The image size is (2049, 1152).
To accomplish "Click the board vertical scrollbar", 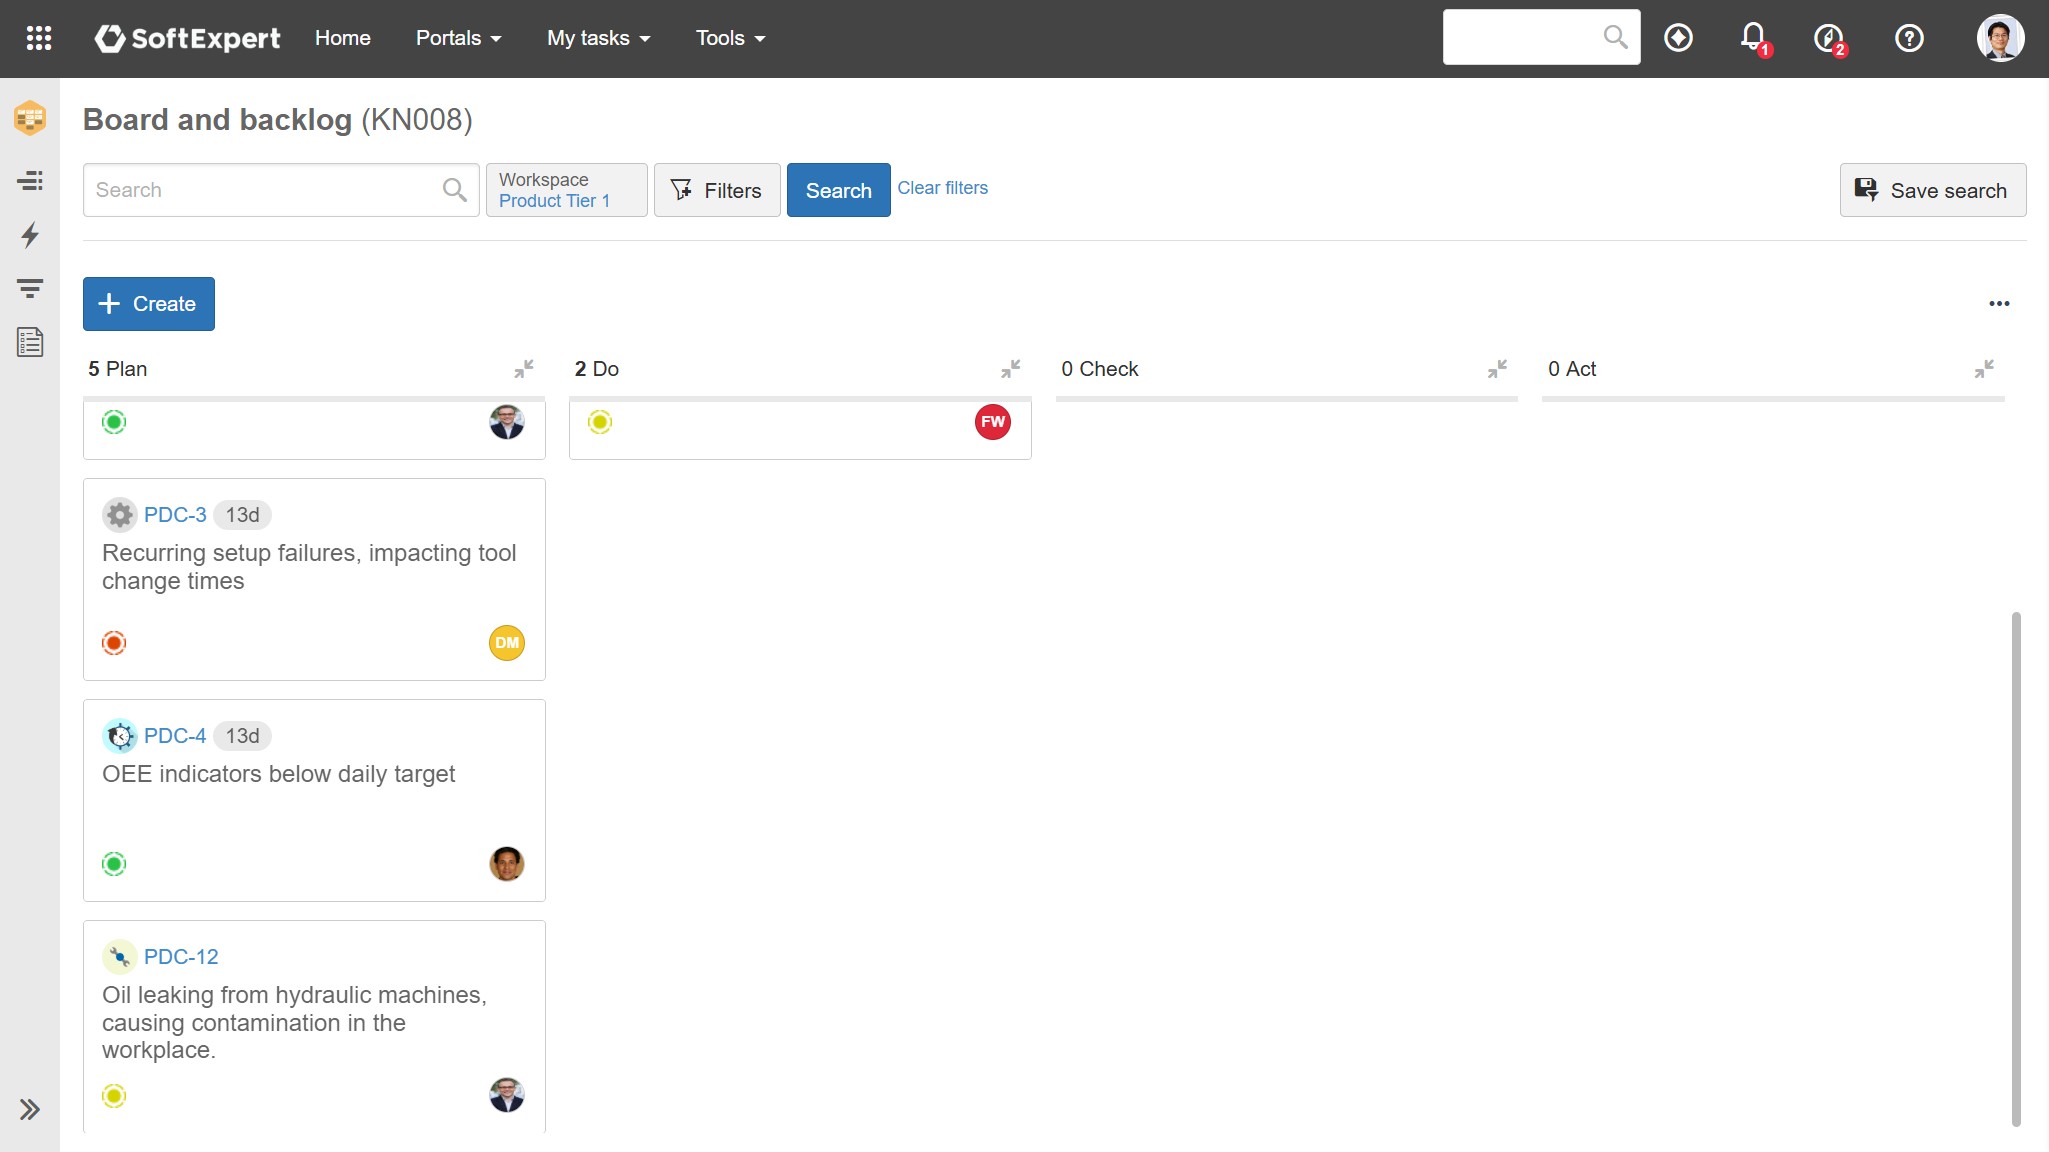I will click(x=2016, y=869).
